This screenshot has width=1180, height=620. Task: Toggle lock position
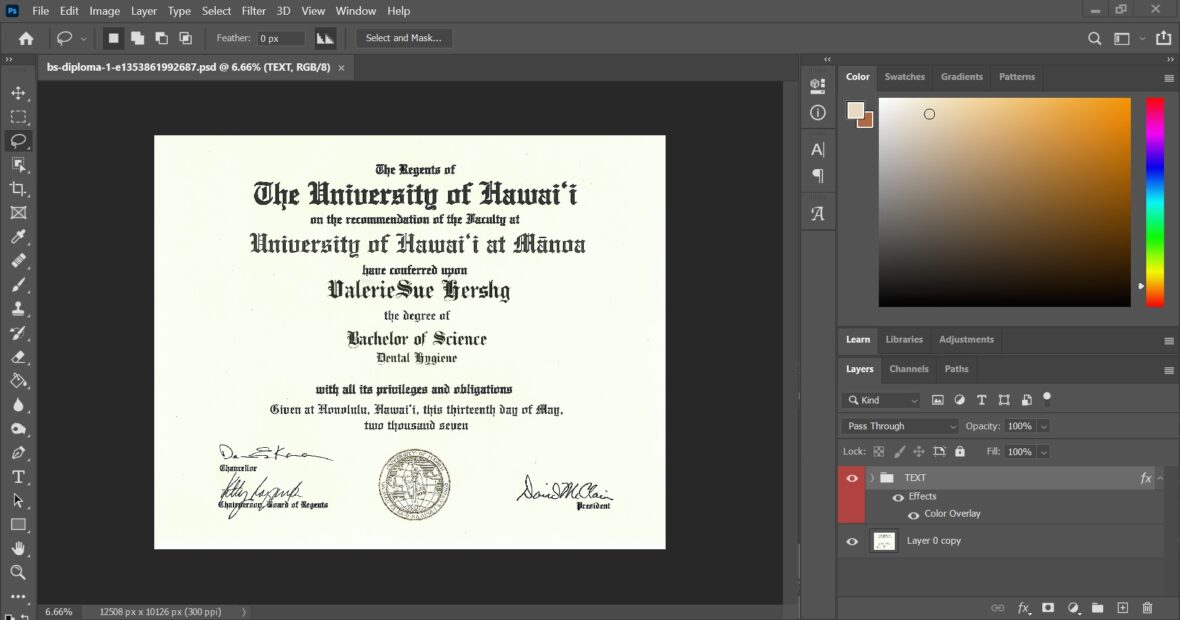coord(918,451)
